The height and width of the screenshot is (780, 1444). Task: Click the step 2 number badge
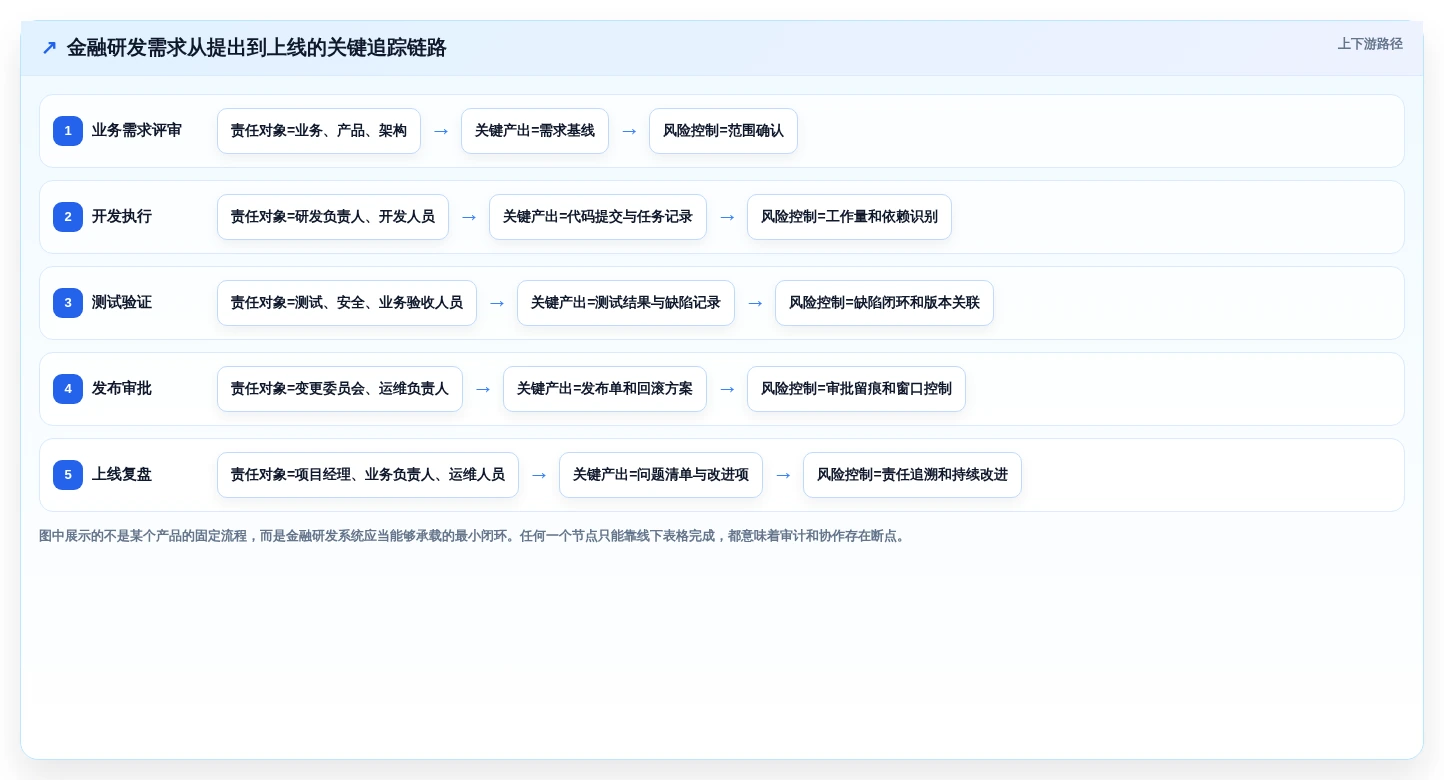[x=68, y=217]
